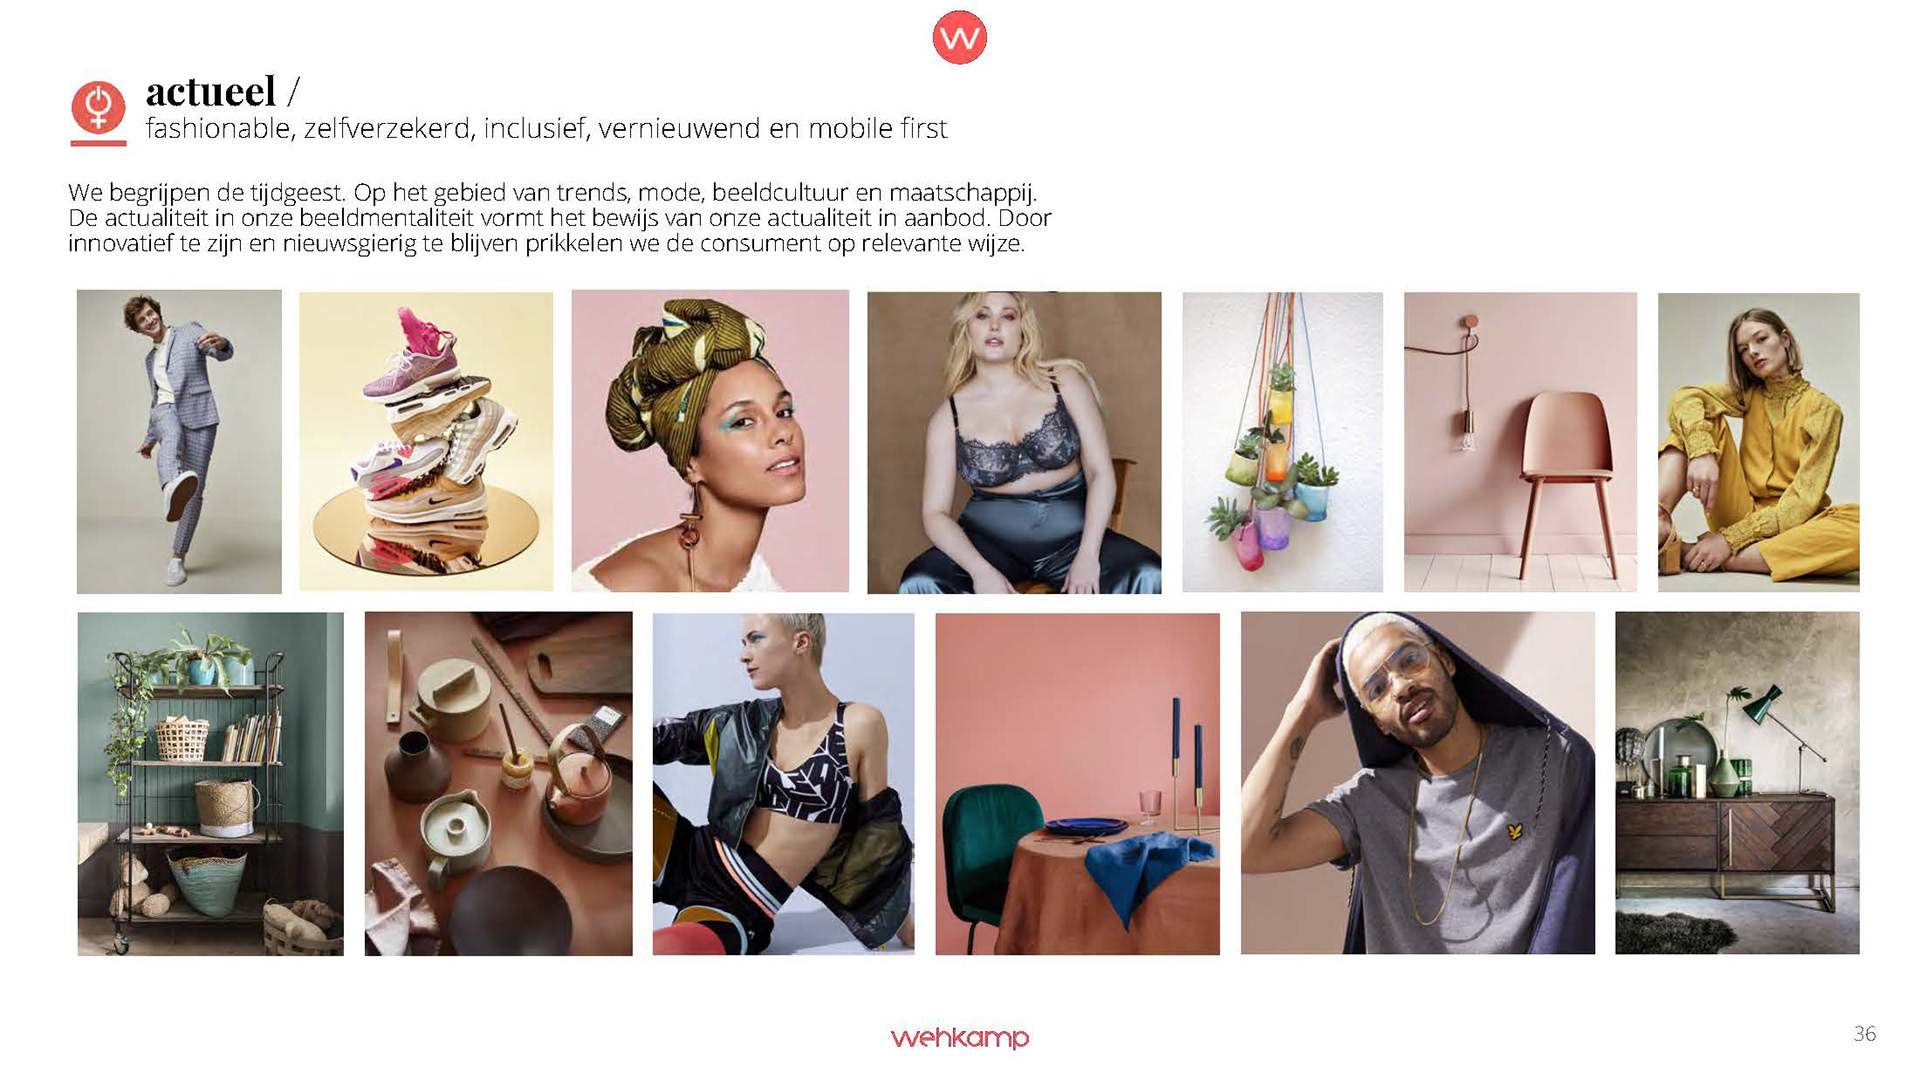Select the ceramics flat-lay image
This screenshot has width=1920, height=1073.
tap(498, 784)
